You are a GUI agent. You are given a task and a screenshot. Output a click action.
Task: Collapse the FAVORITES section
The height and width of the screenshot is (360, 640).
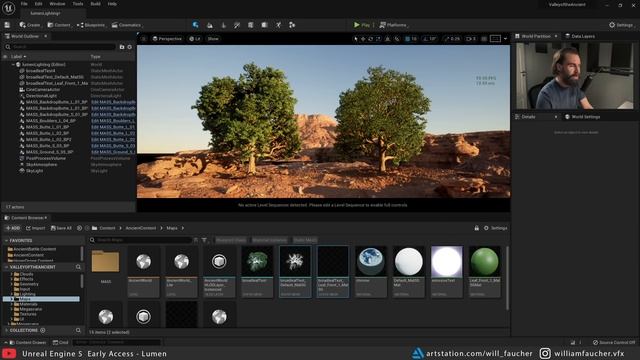pos(7,241)
